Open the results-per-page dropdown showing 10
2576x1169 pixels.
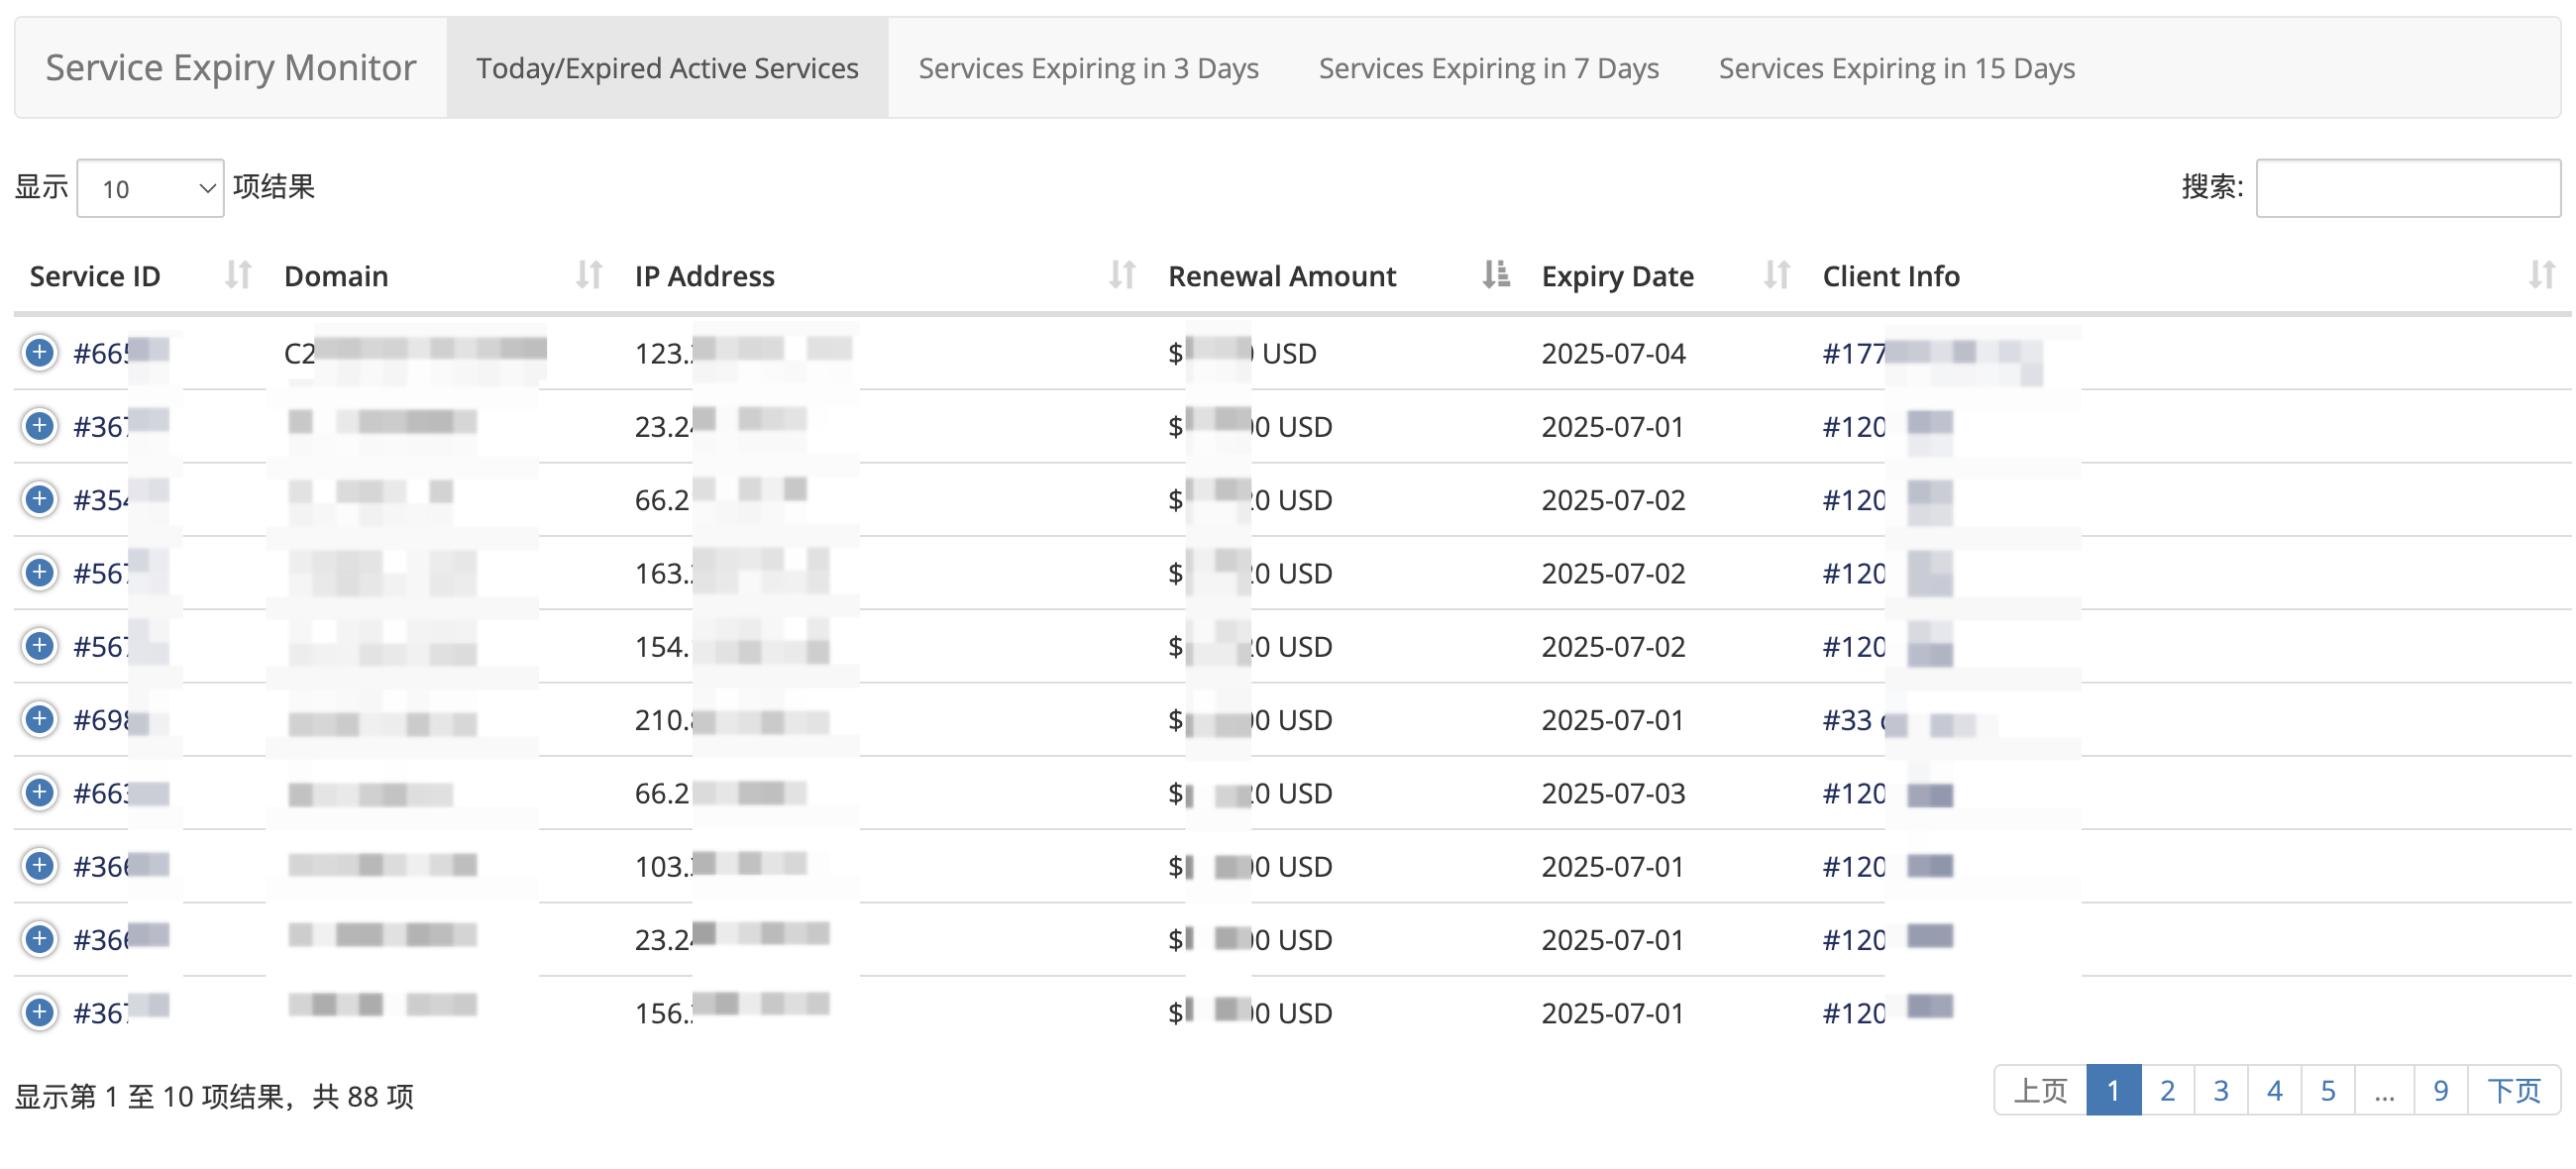pos(150,188)
